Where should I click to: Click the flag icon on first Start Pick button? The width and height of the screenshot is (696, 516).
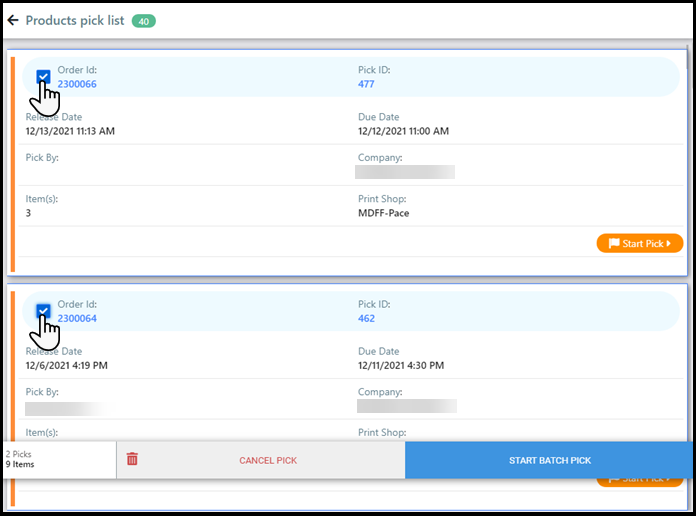[612, 243]
